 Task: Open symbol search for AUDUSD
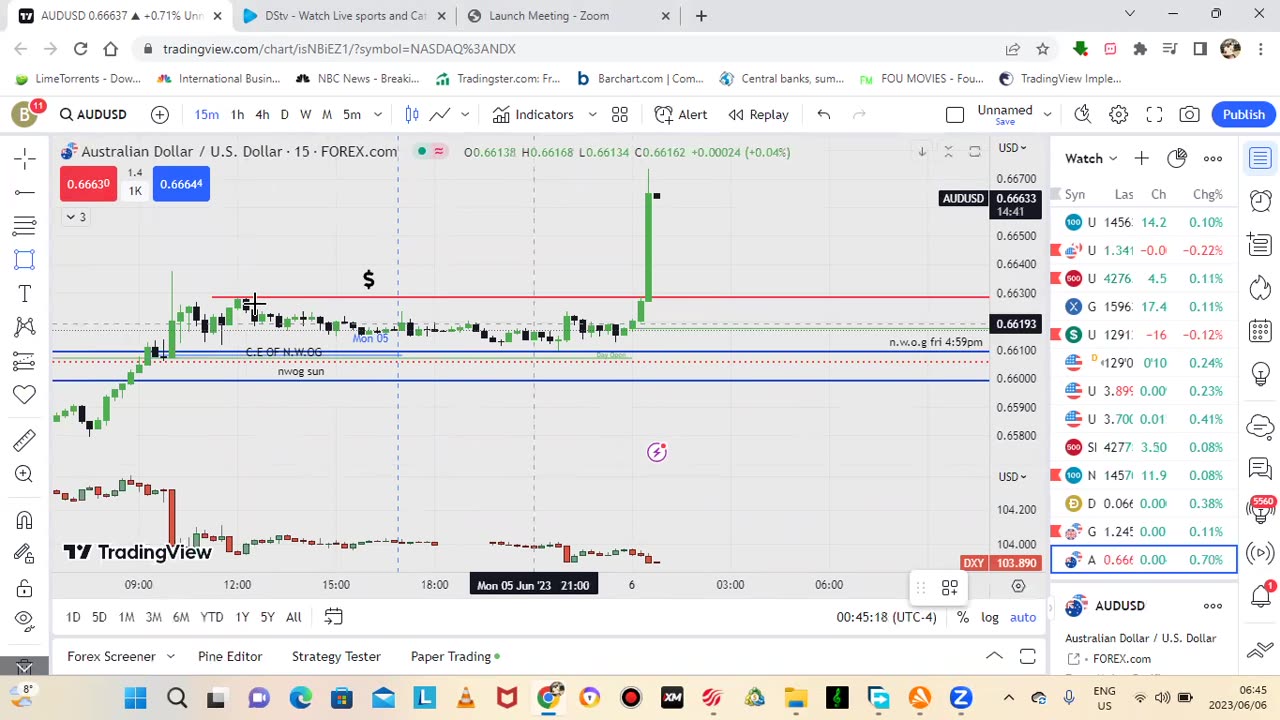92,114
